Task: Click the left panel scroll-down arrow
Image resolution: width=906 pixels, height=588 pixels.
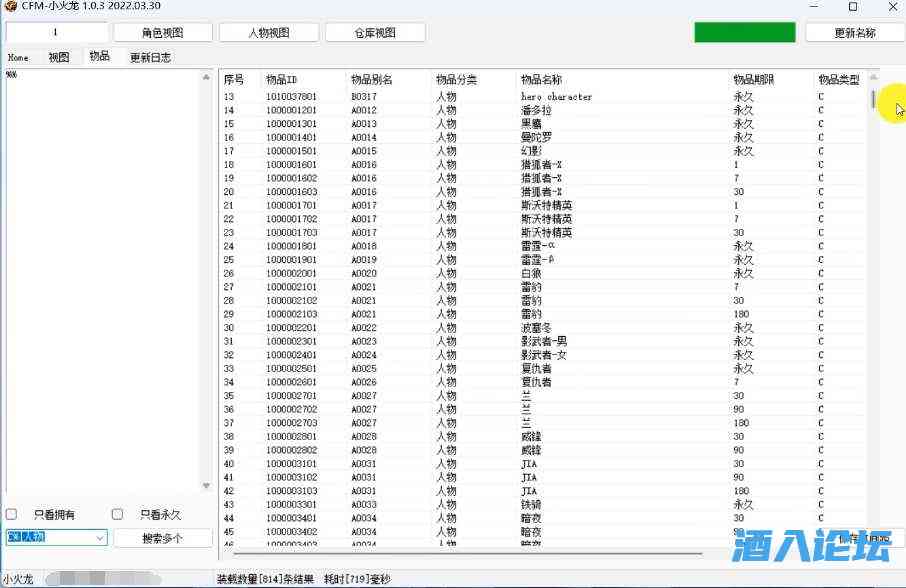Action: (x=207, y=486)
